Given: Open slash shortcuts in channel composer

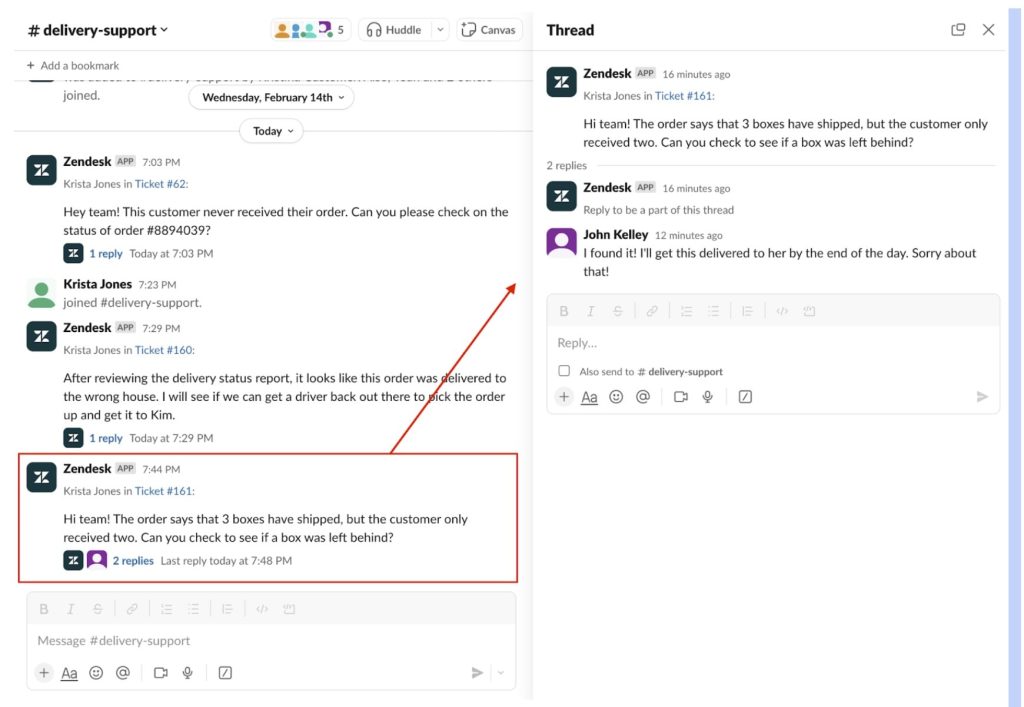Looking at the screenshot, I should (x=225, y=672).
